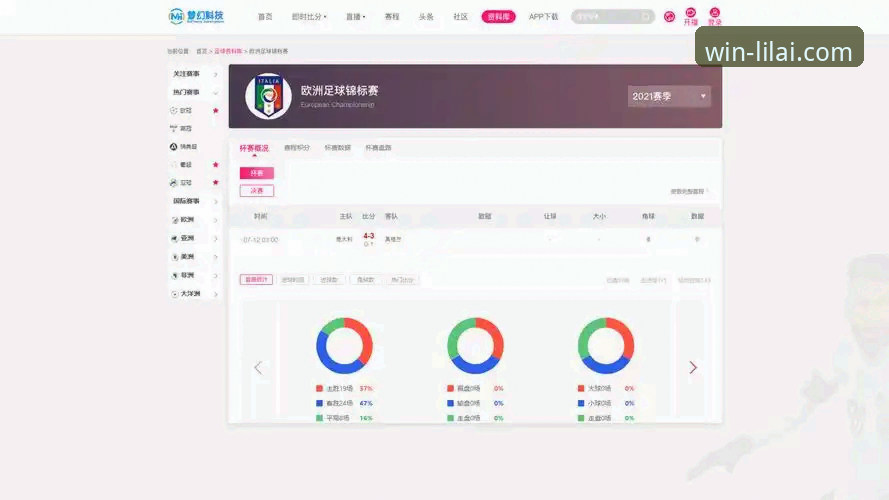Switch to the 杯赛数据 tab
Viewport: 889px width, 500px height.
tap(337, 148)
